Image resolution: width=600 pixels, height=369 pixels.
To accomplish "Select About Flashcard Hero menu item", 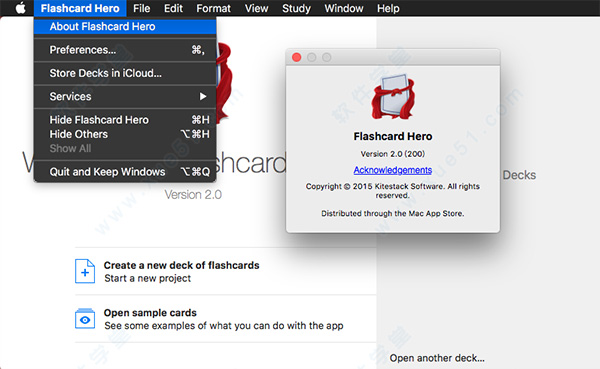I will pyautogui.click(x=125, y=26).
